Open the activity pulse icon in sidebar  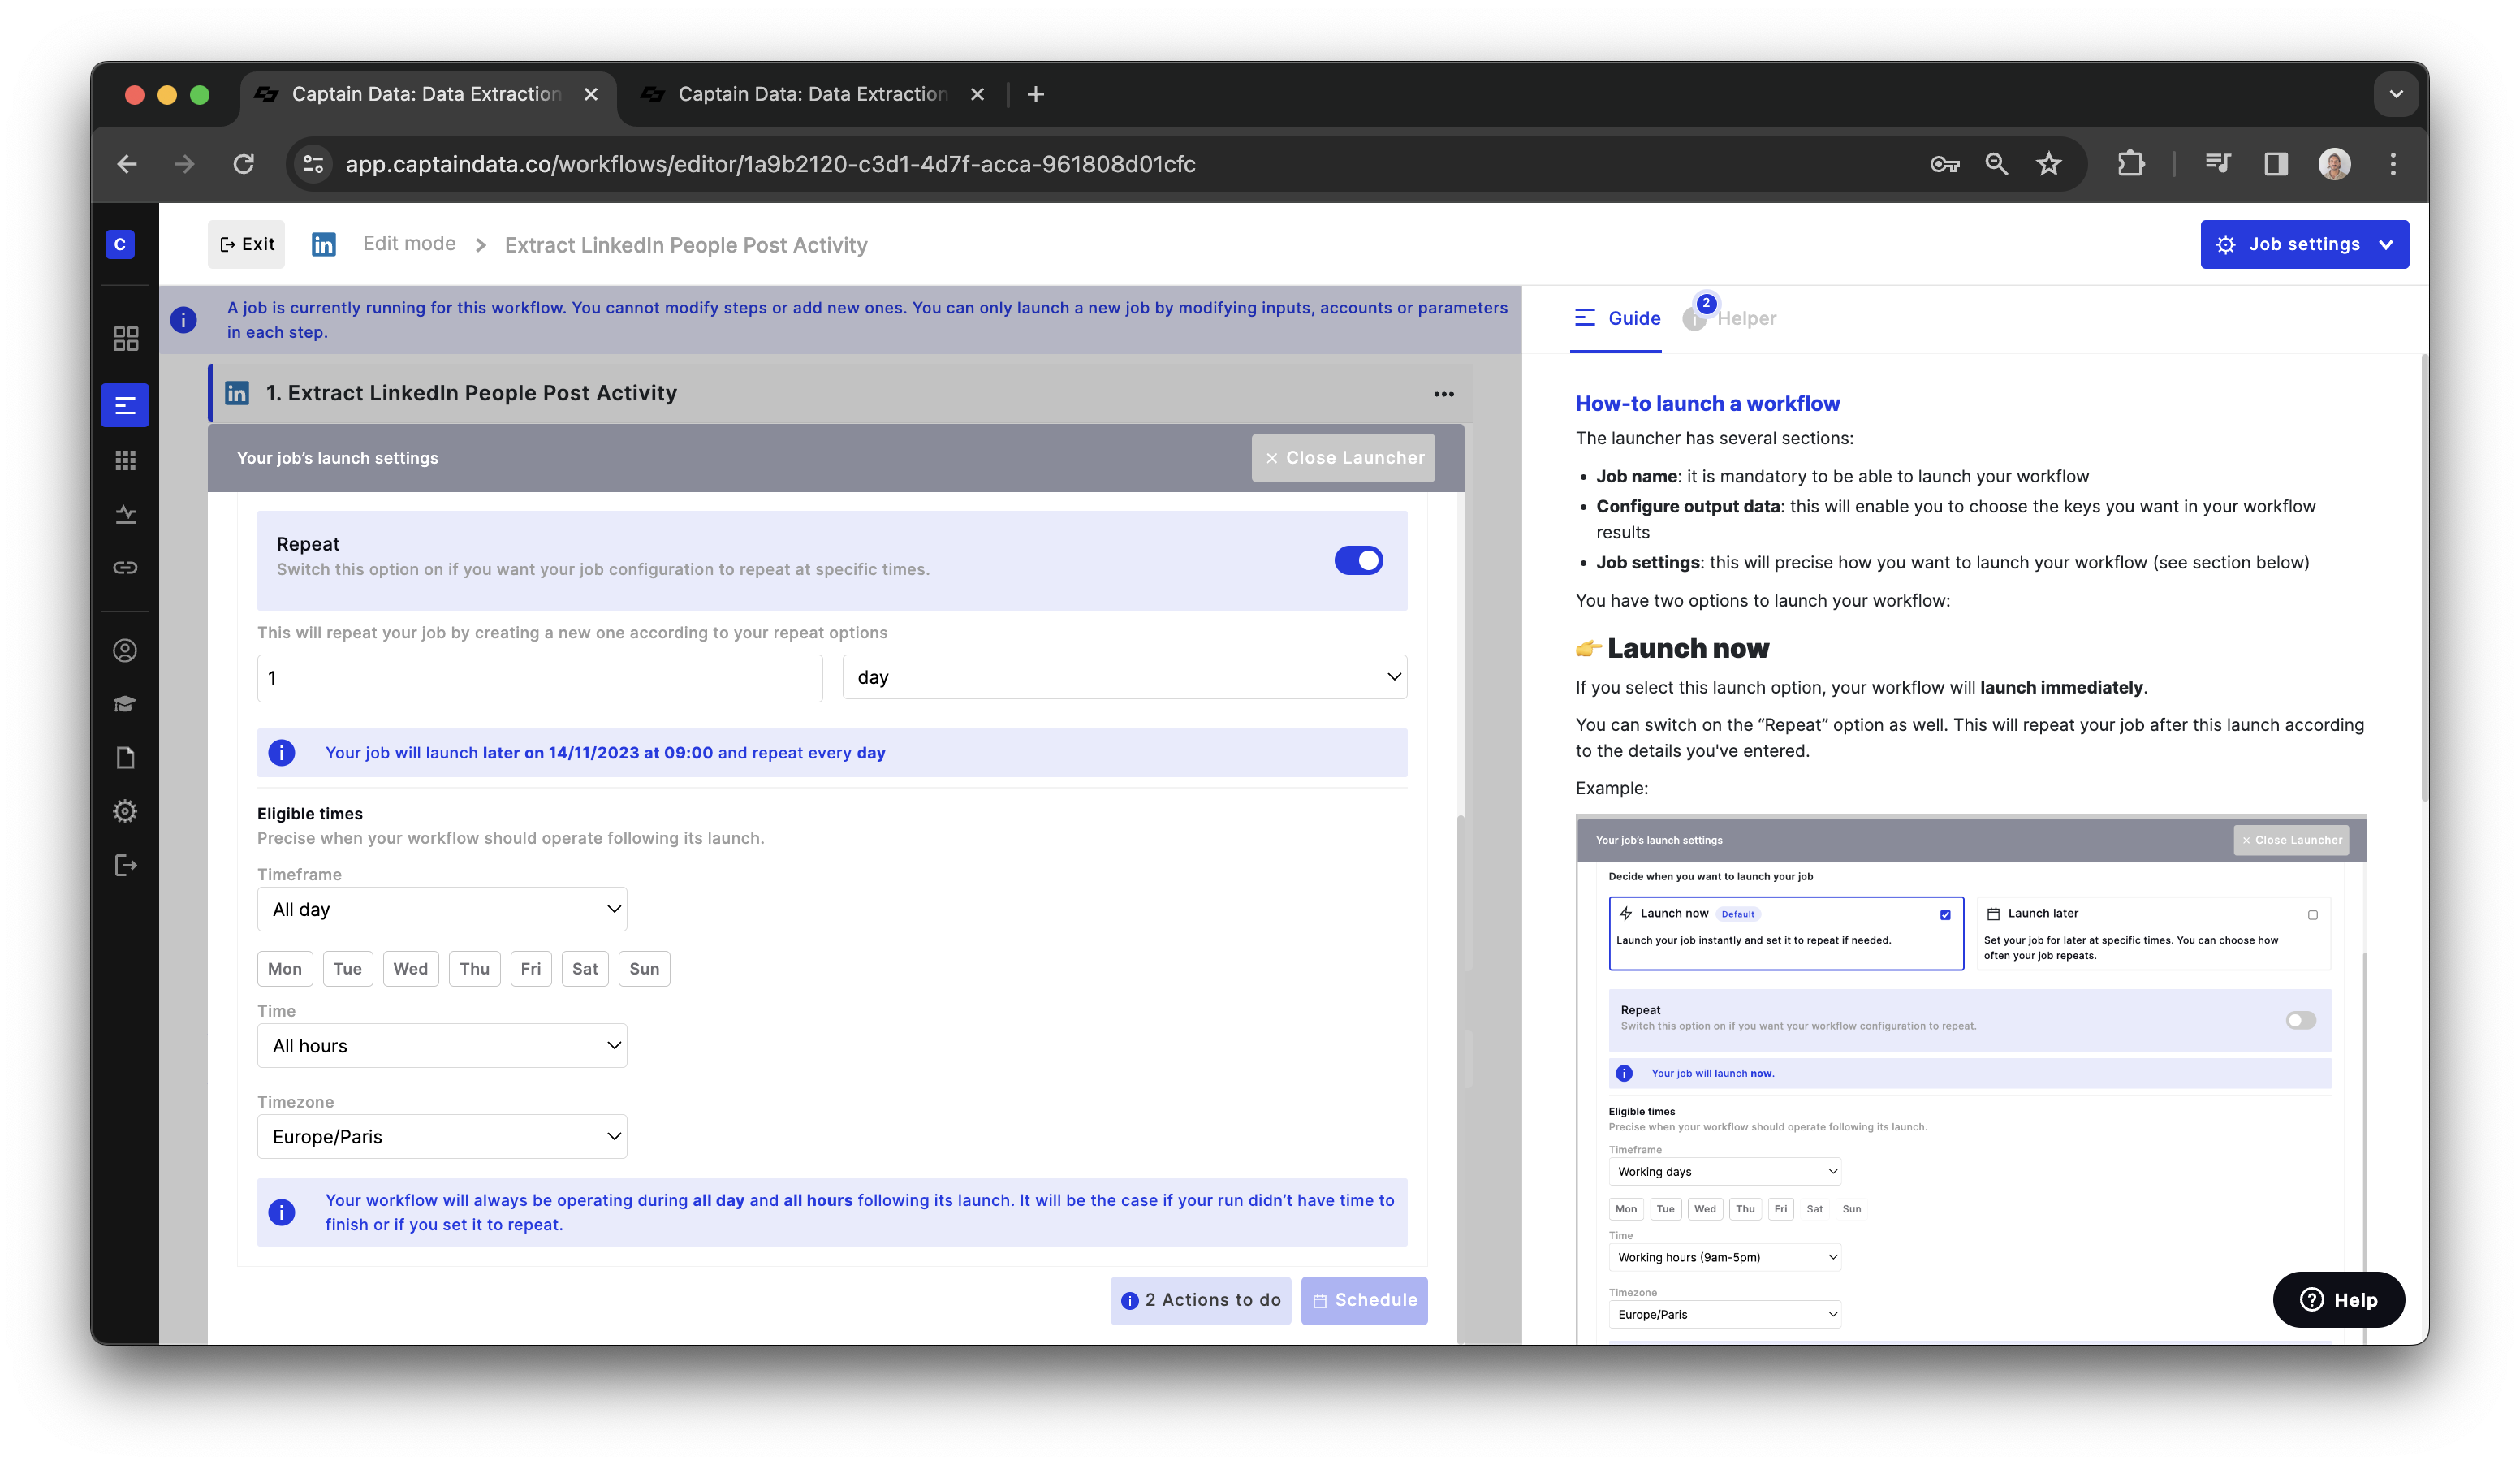tap(126, 514)
